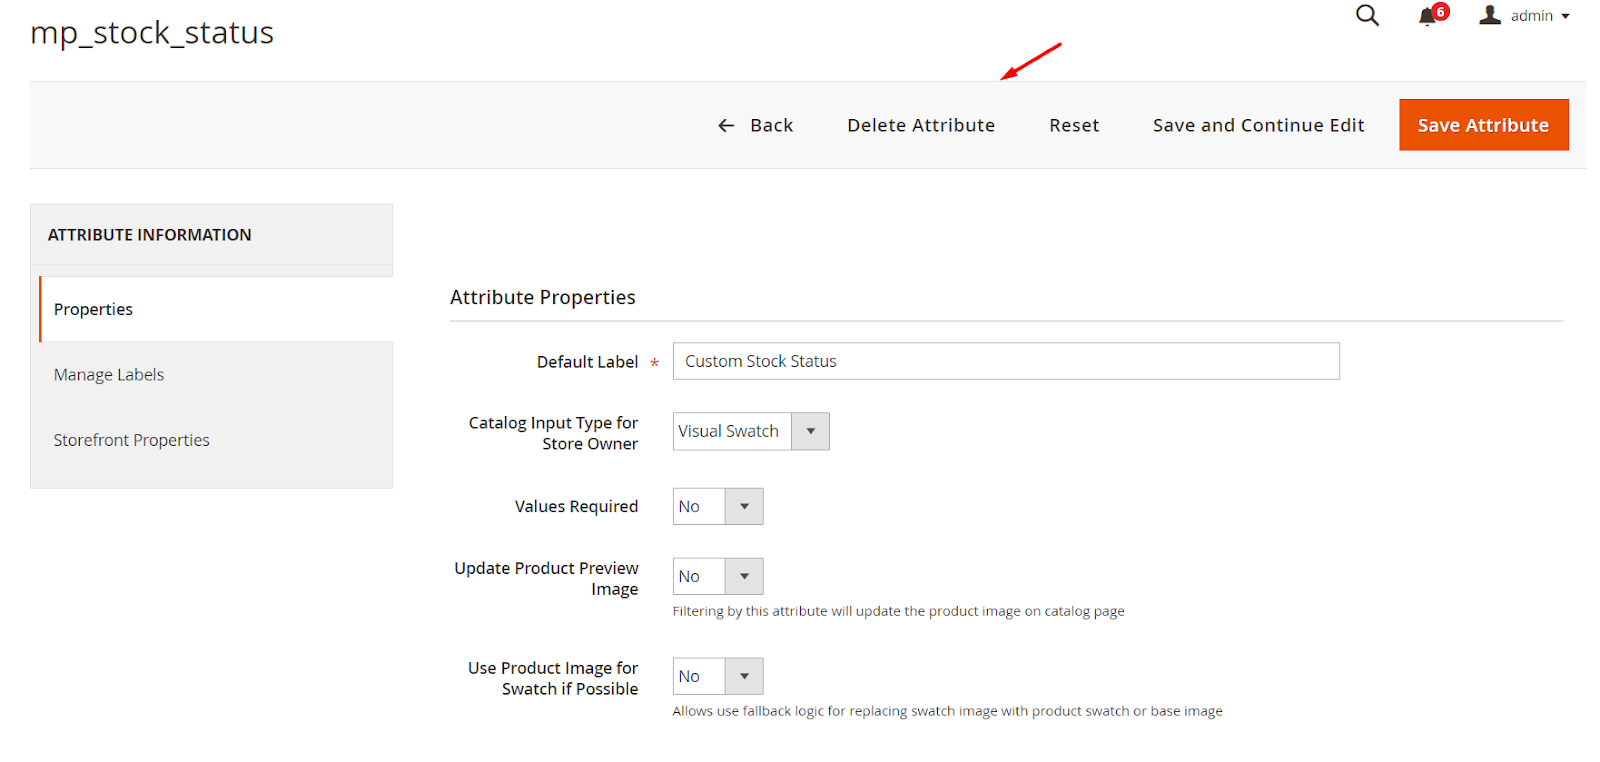Expand the Values Required dropdown

point(717,507)
